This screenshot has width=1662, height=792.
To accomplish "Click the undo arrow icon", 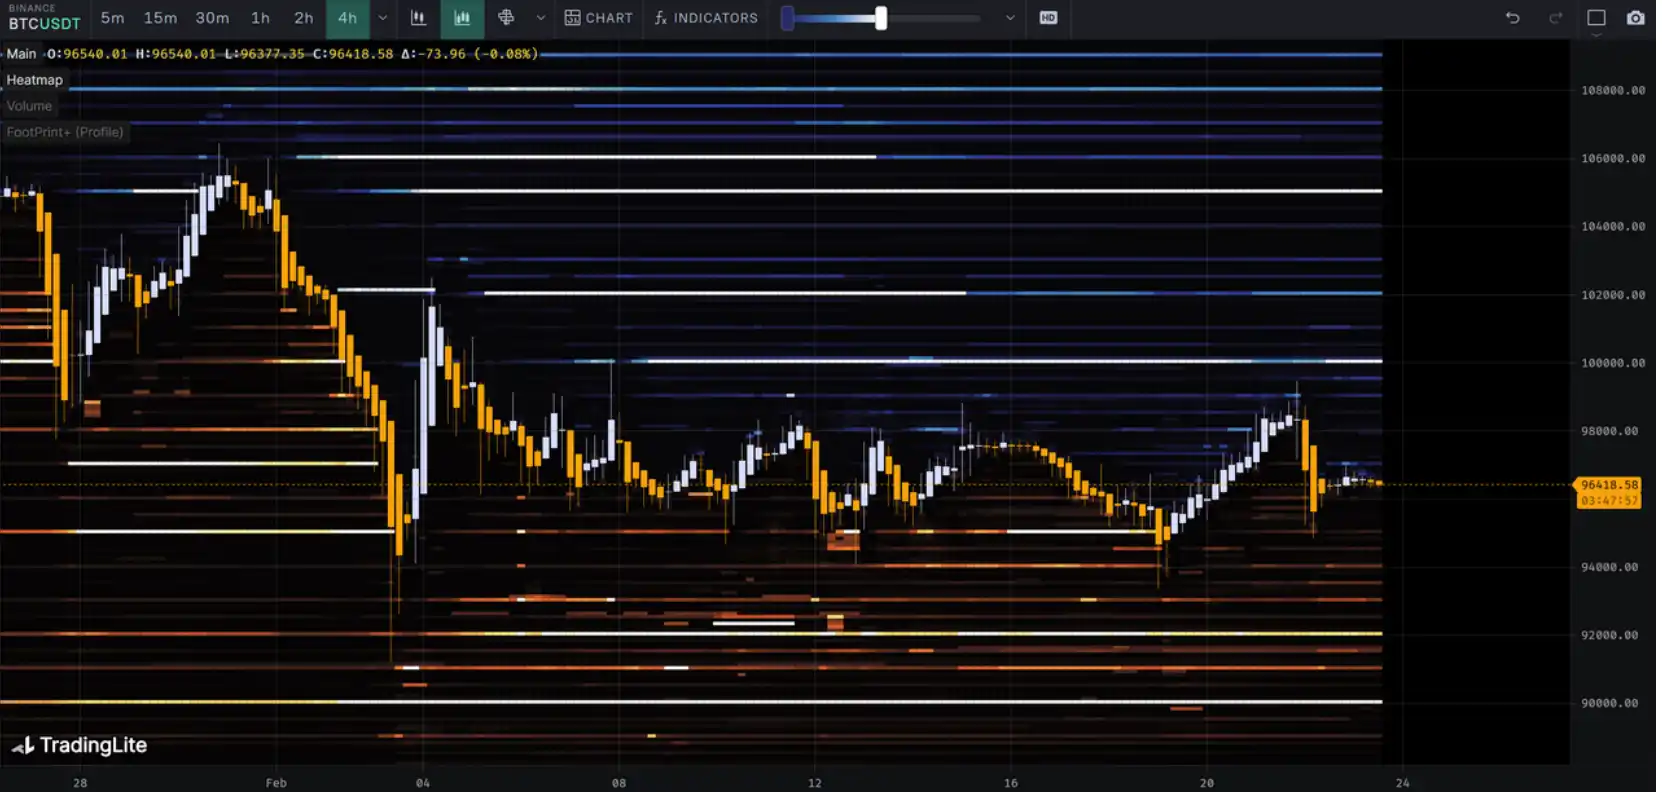I will (1512, 18).
